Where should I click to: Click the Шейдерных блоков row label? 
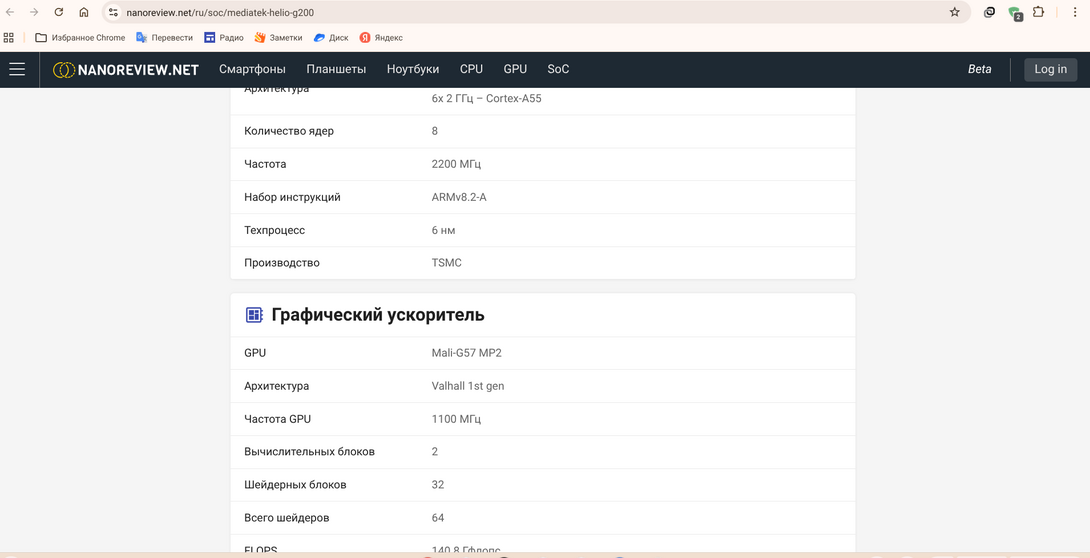click(295, 484)
